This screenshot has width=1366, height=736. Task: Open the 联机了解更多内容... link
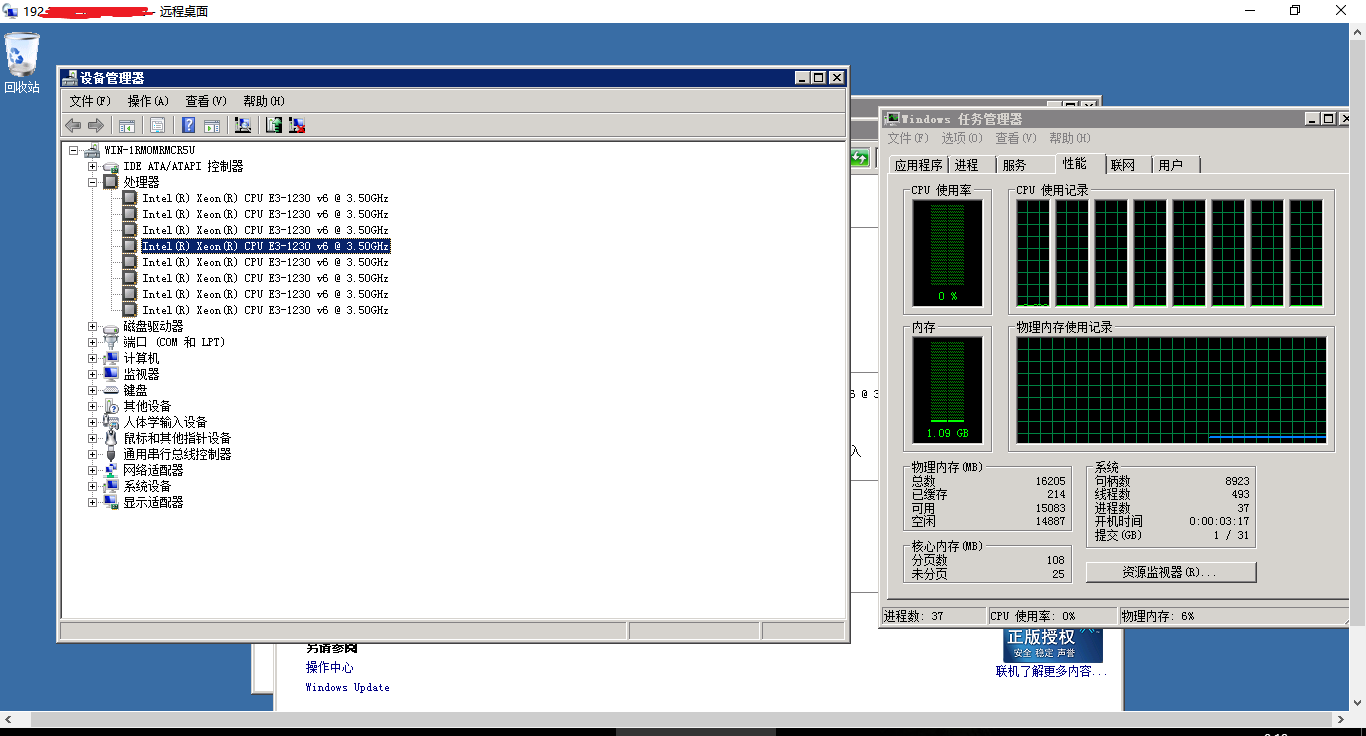click(1051, 672)
